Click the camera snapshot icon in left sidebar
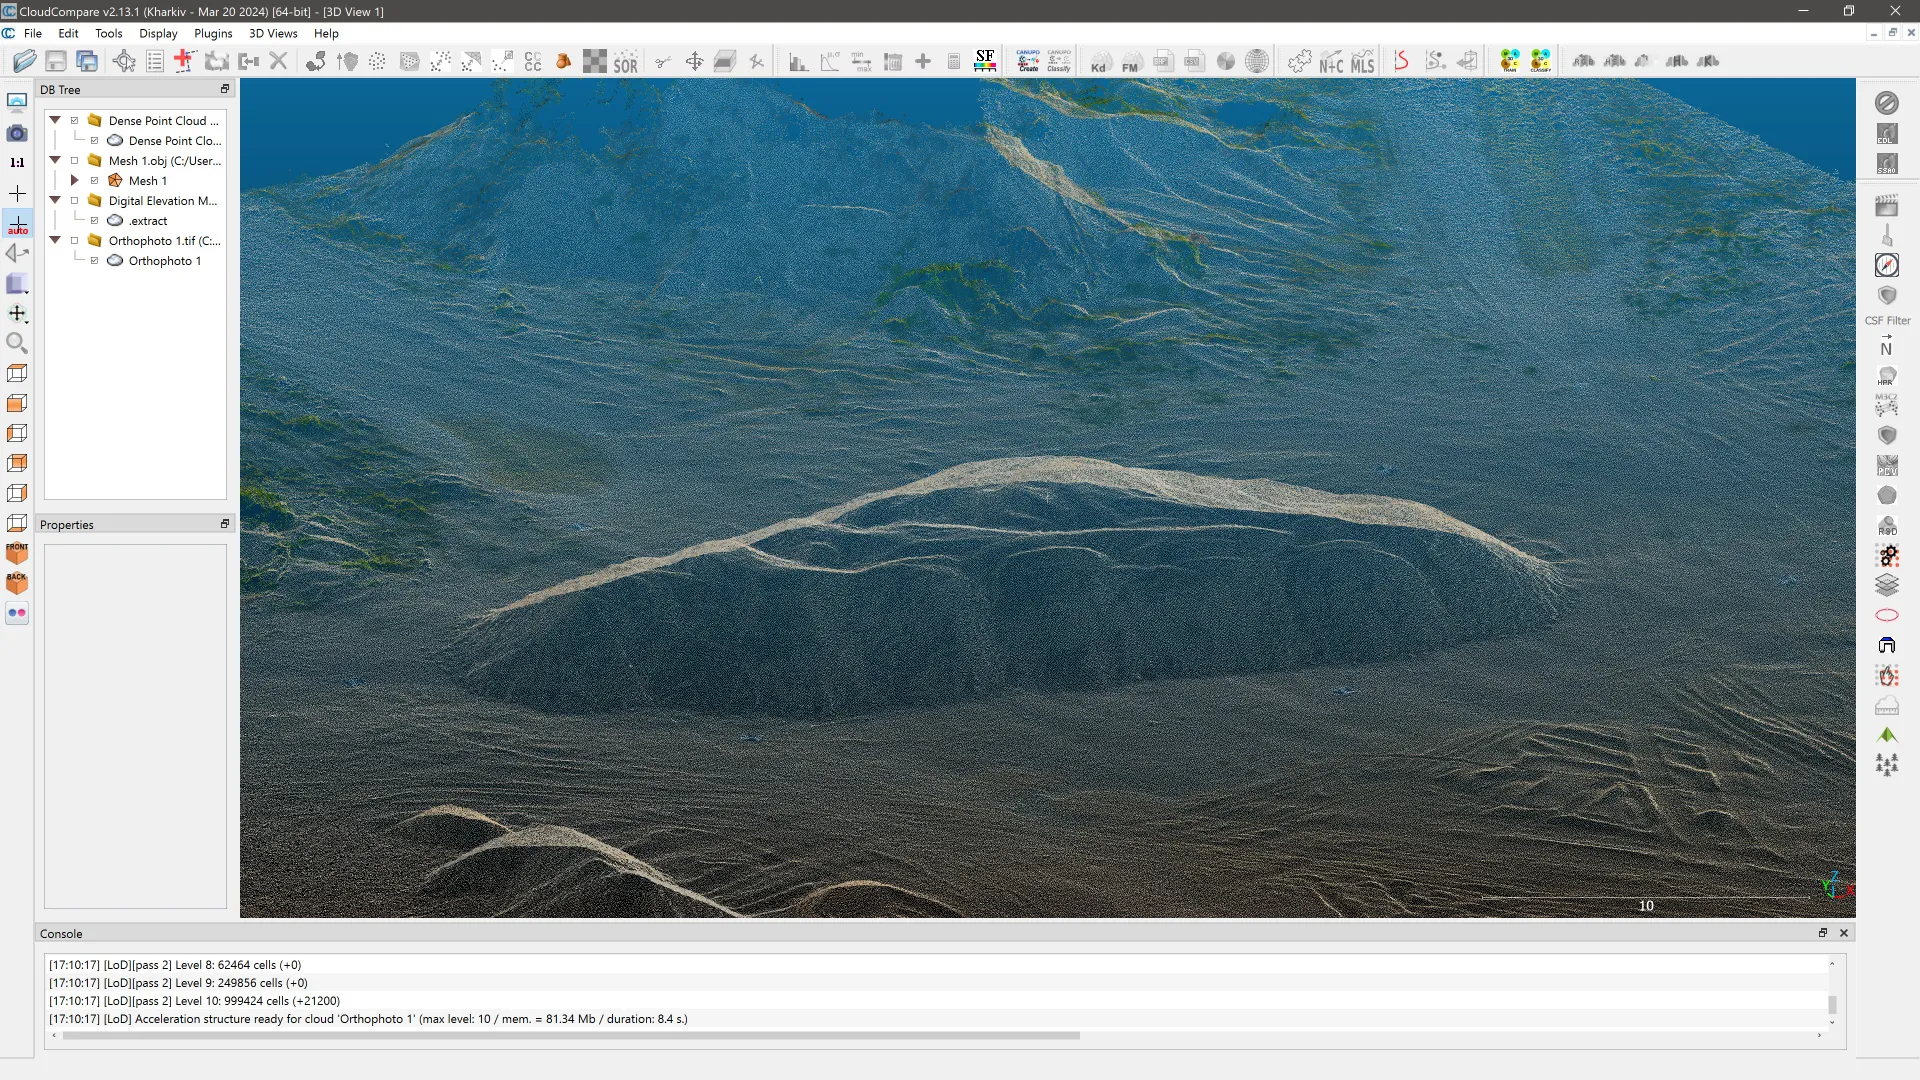 click(17, 133)
